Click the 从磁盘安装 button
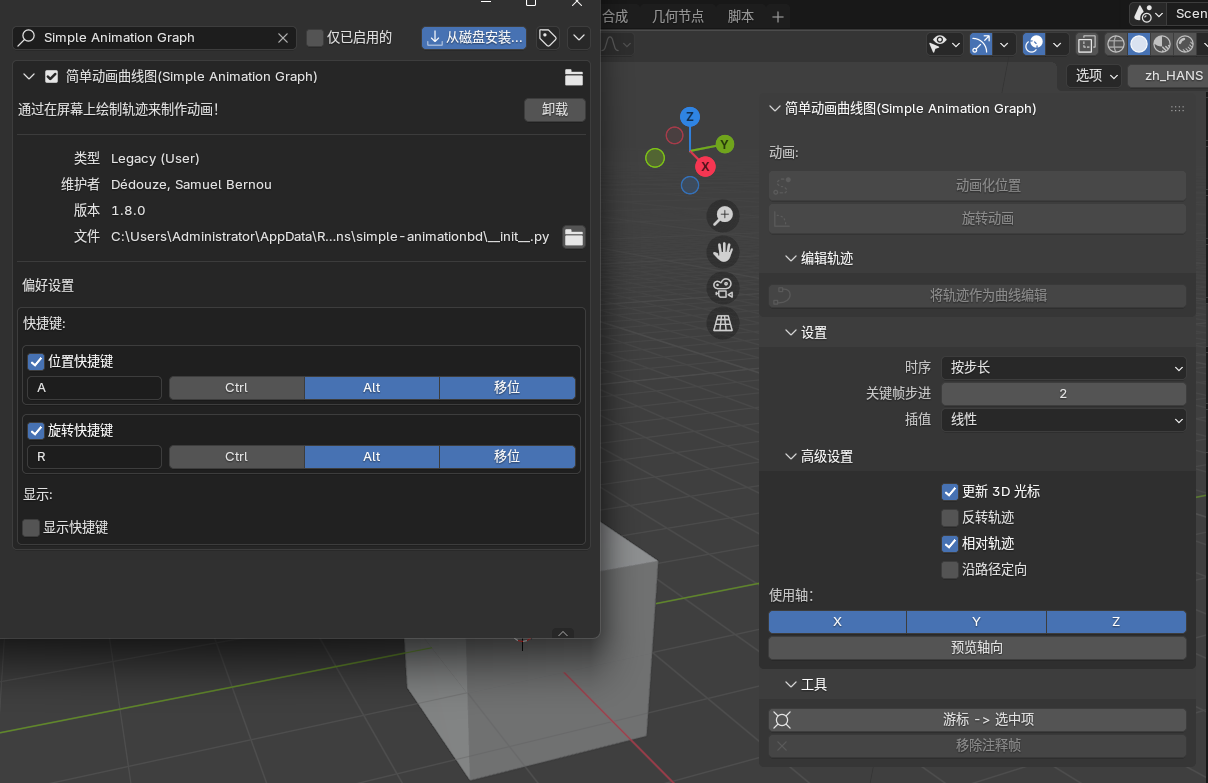The image size is (1208, 783). click(x=474, y=38)
